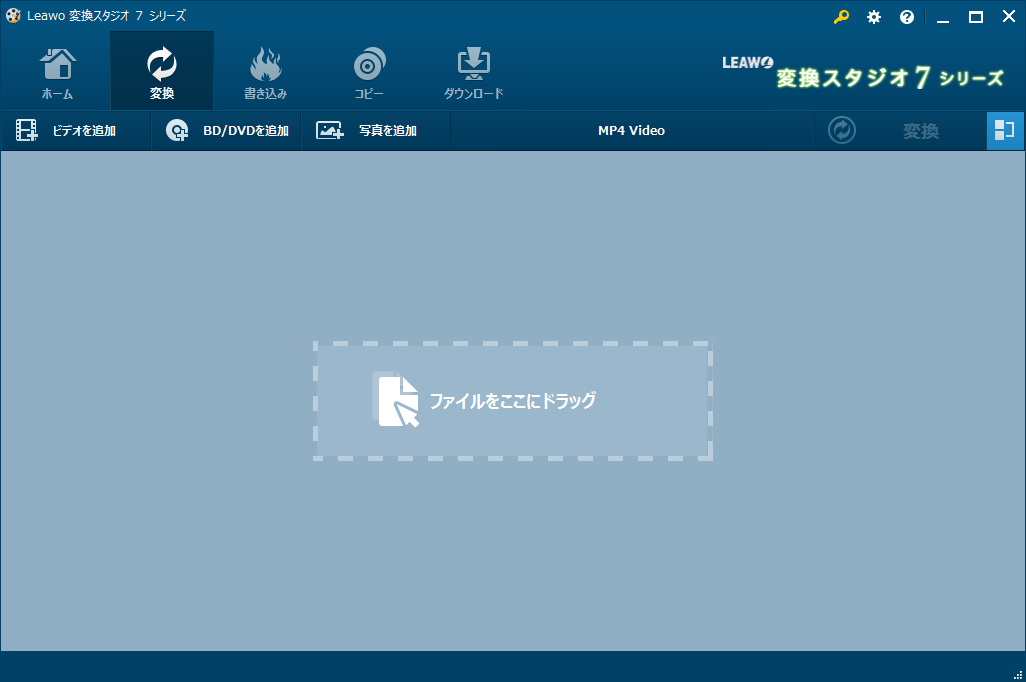This screenshot has height=682, width=1026.
Task: Open settings via the gear icon
Action: (874, 17)
